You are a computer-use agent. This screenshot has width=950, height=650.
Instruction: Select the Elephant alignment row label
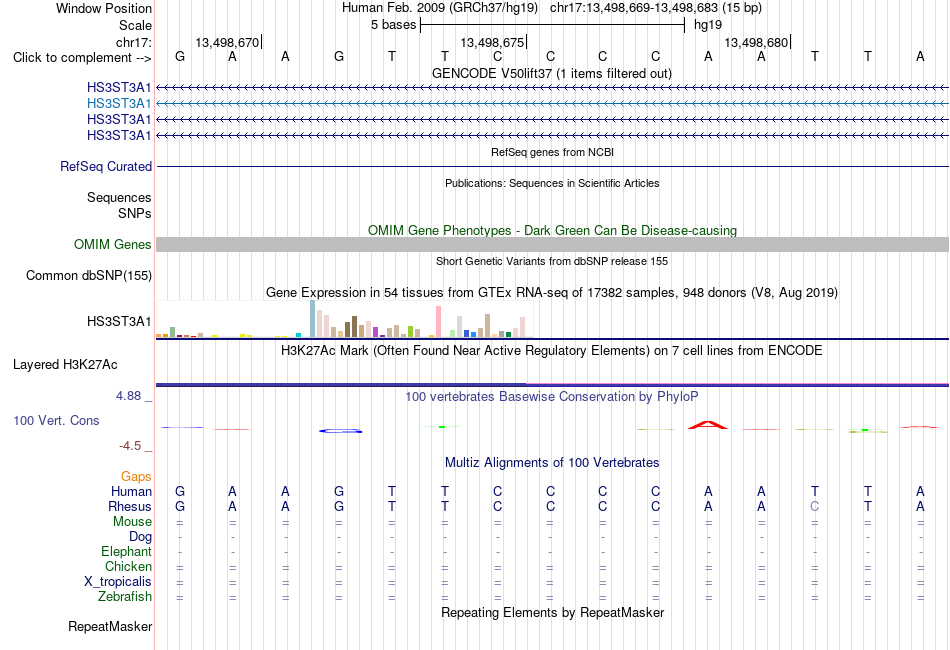pyautogui.click(x=127, y=552)
